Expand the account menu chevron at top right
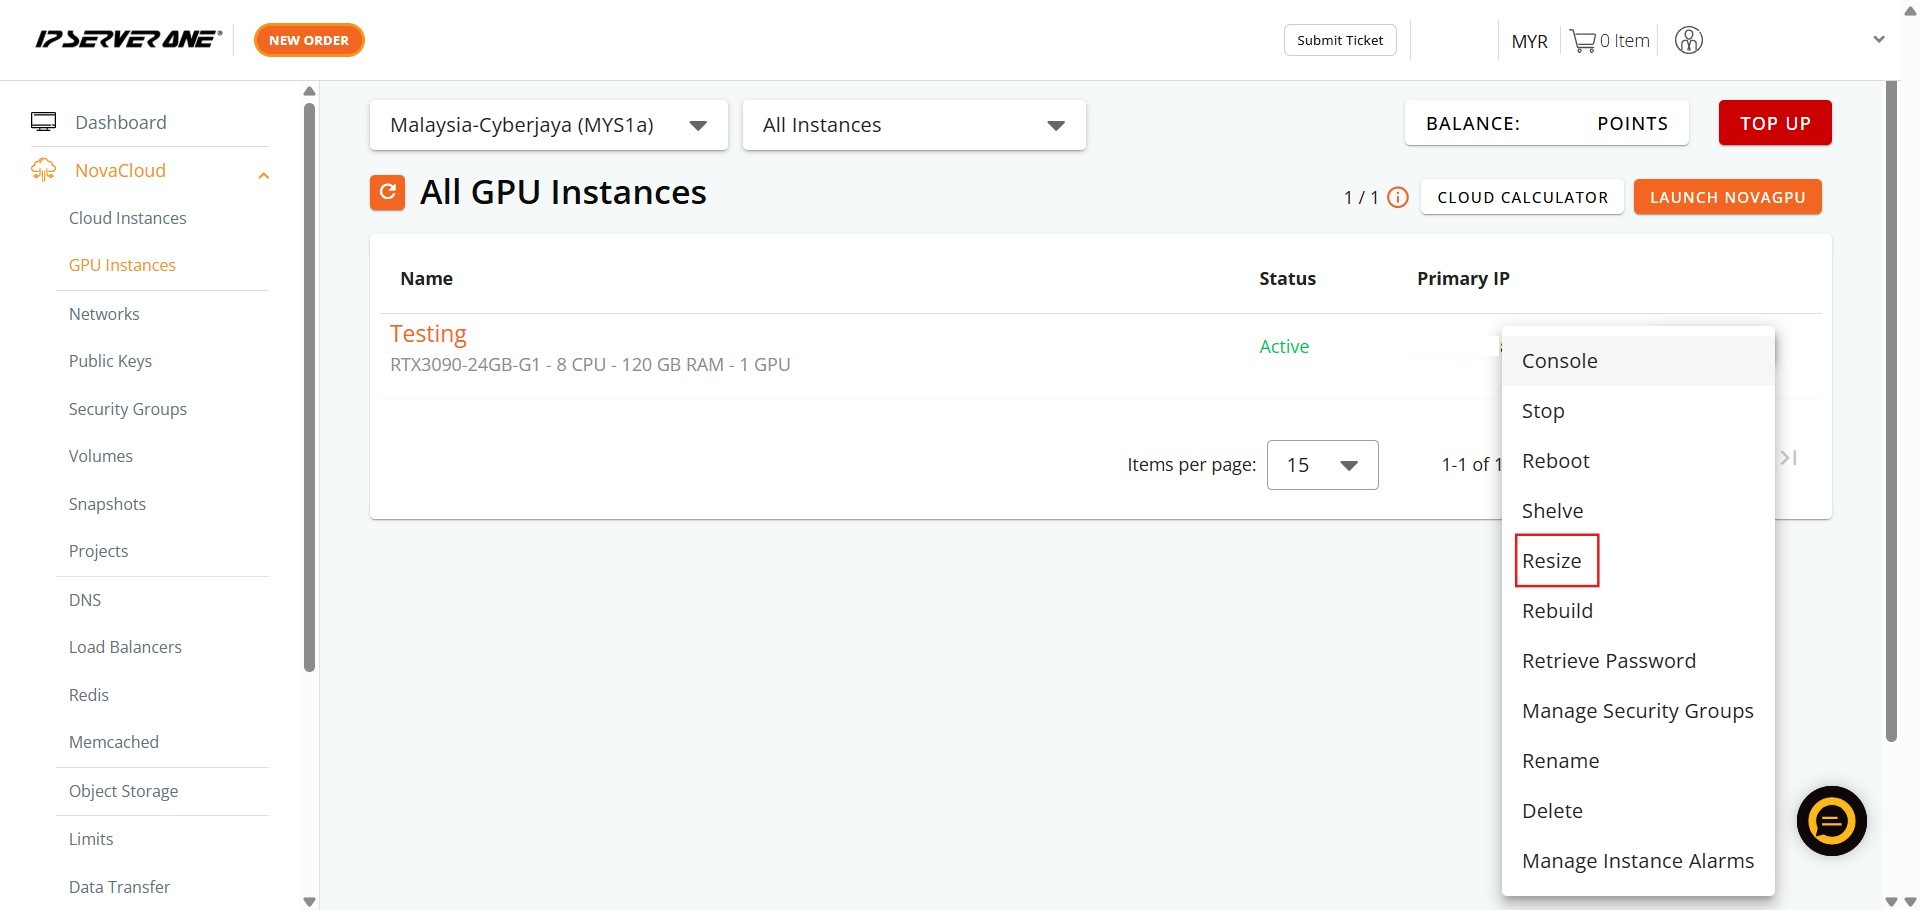 pos(1878,40)
